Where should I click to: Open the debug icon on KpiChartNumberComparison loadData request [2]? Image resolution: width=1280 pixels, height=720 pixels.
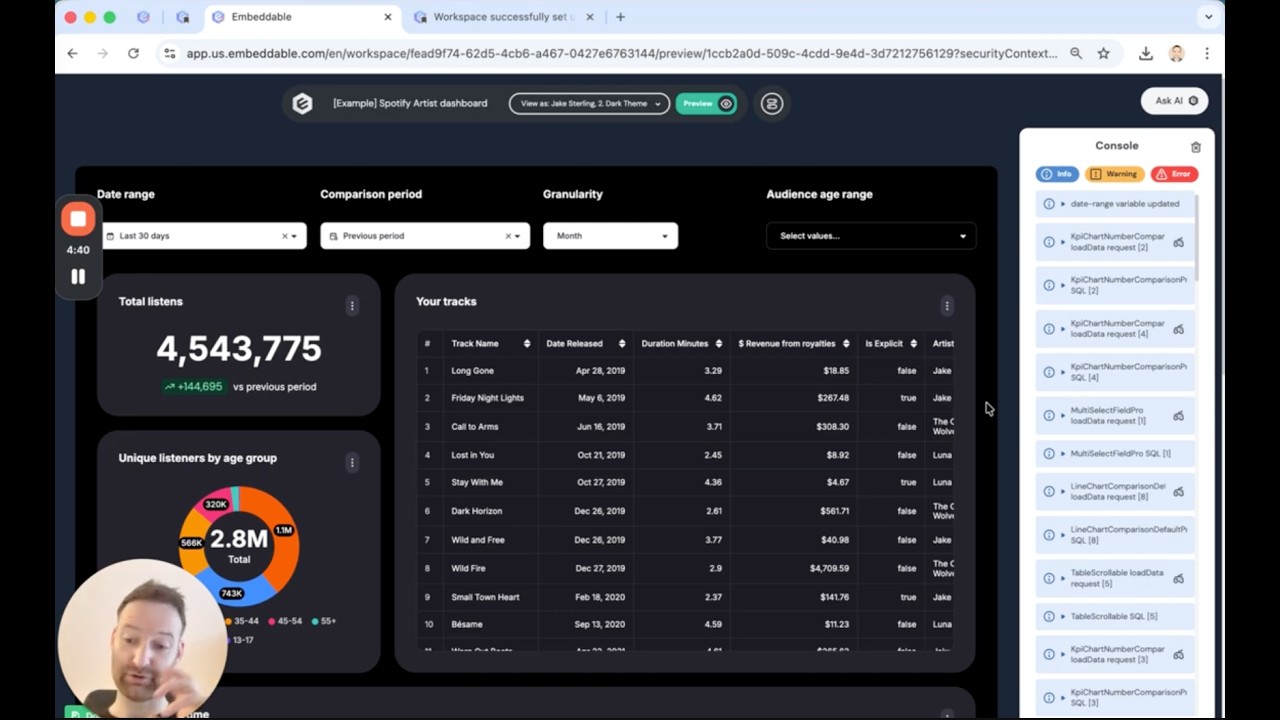pos(1179,242)
